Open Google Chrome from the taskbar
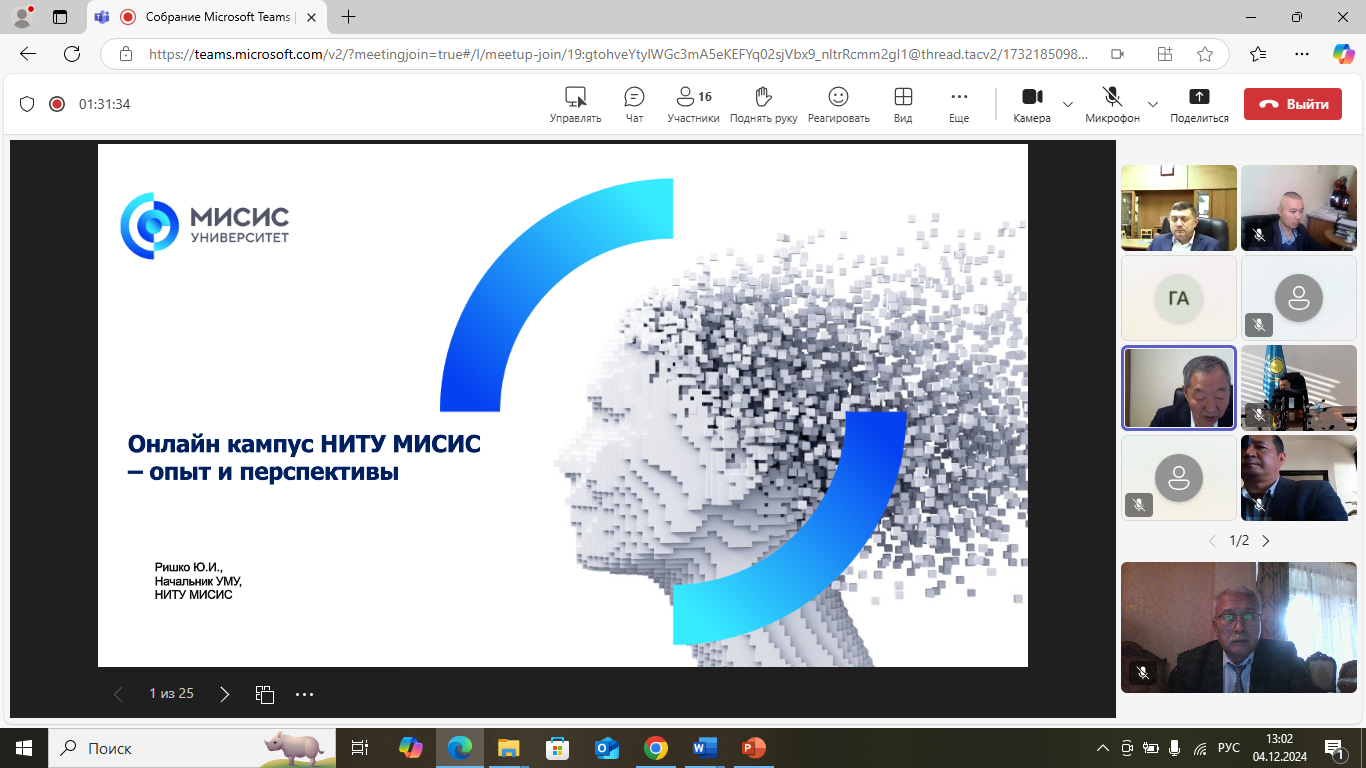The image size is (1366, 768). (655, 748)
